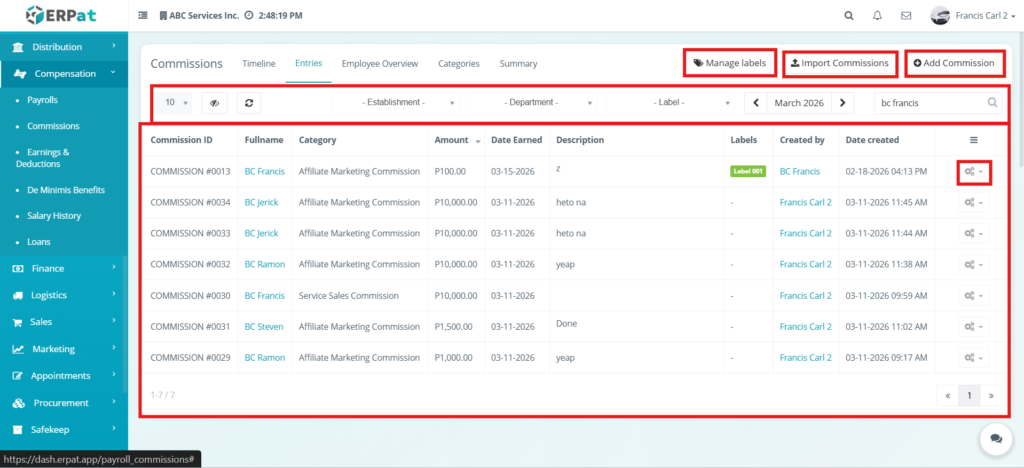Screen dimensions: 1024x468
Task: Click the green Label 001 tag
Action: 747,172
